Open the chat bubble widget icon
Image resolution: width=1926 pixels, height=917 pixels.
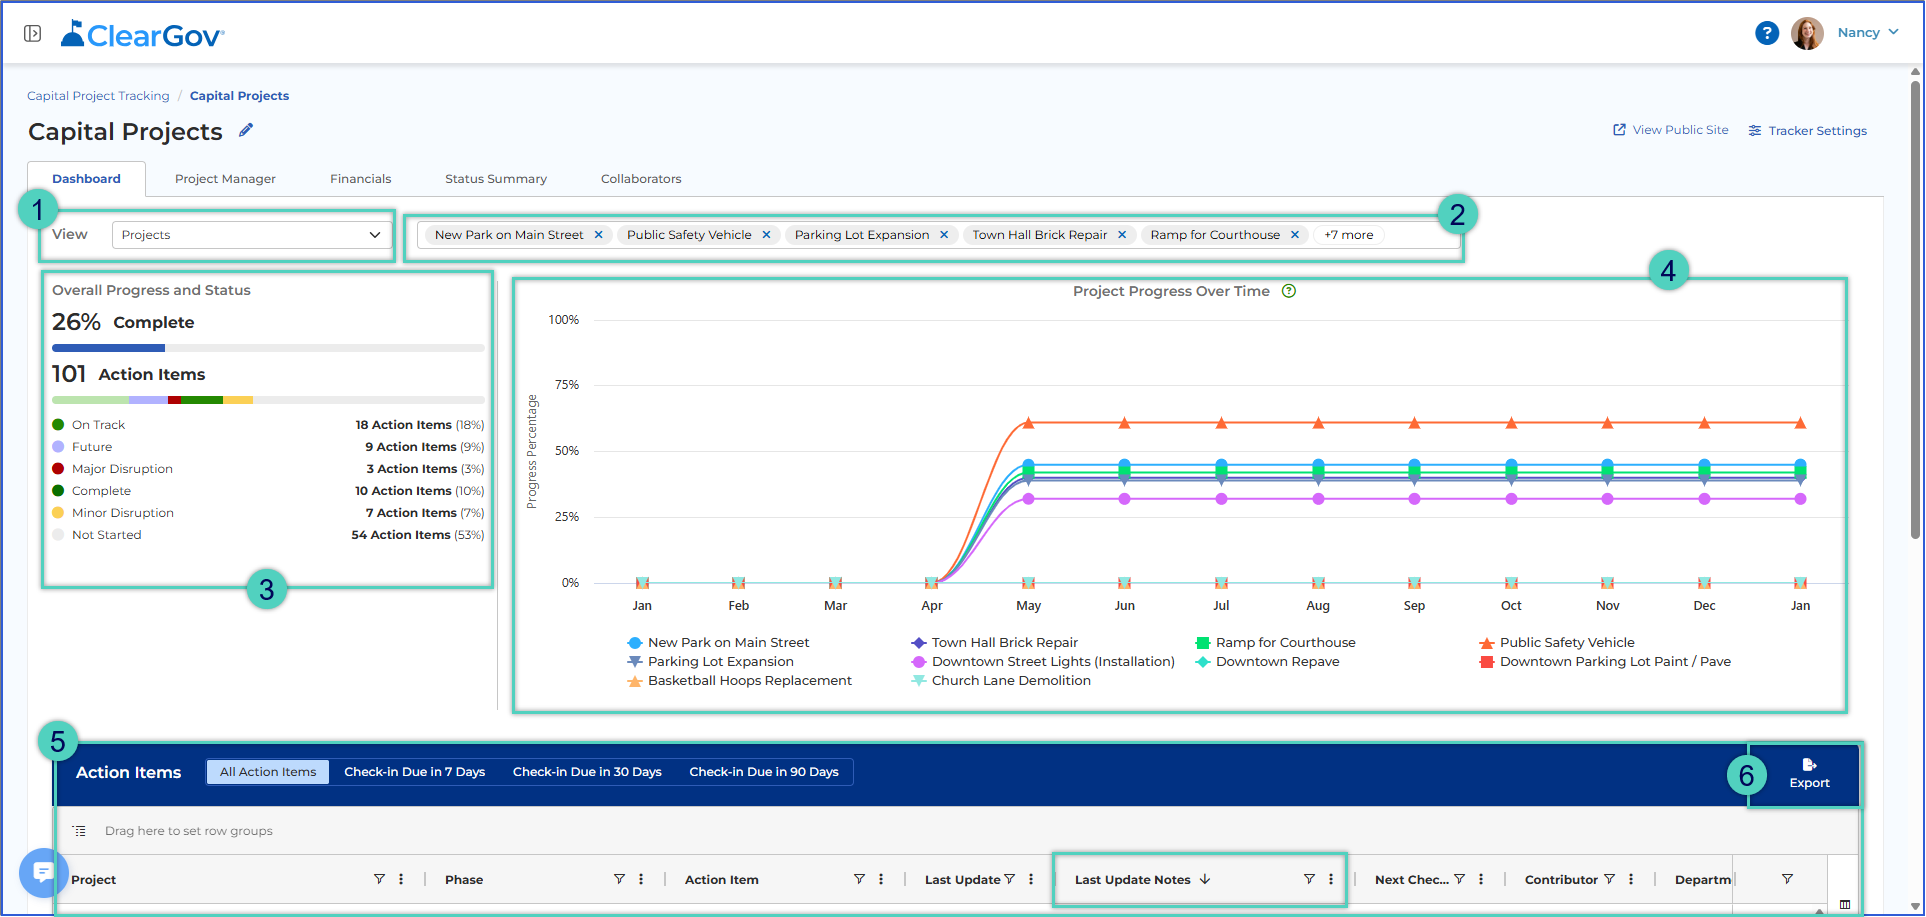pyautogui.click(x=43, y=873)
